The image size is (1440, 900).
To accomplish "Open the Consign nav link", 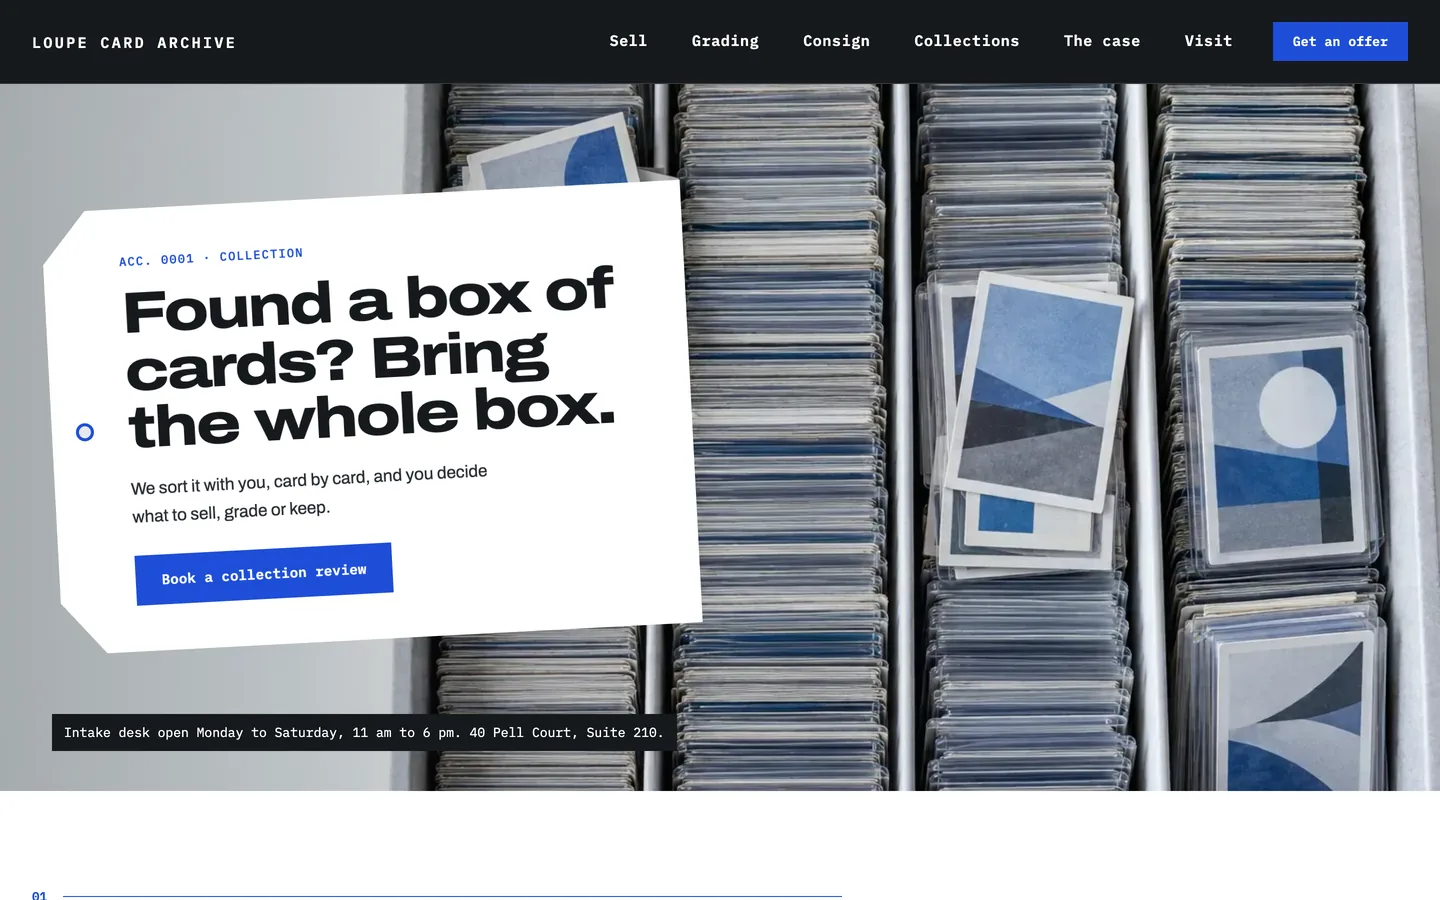I will coord(836,41).
